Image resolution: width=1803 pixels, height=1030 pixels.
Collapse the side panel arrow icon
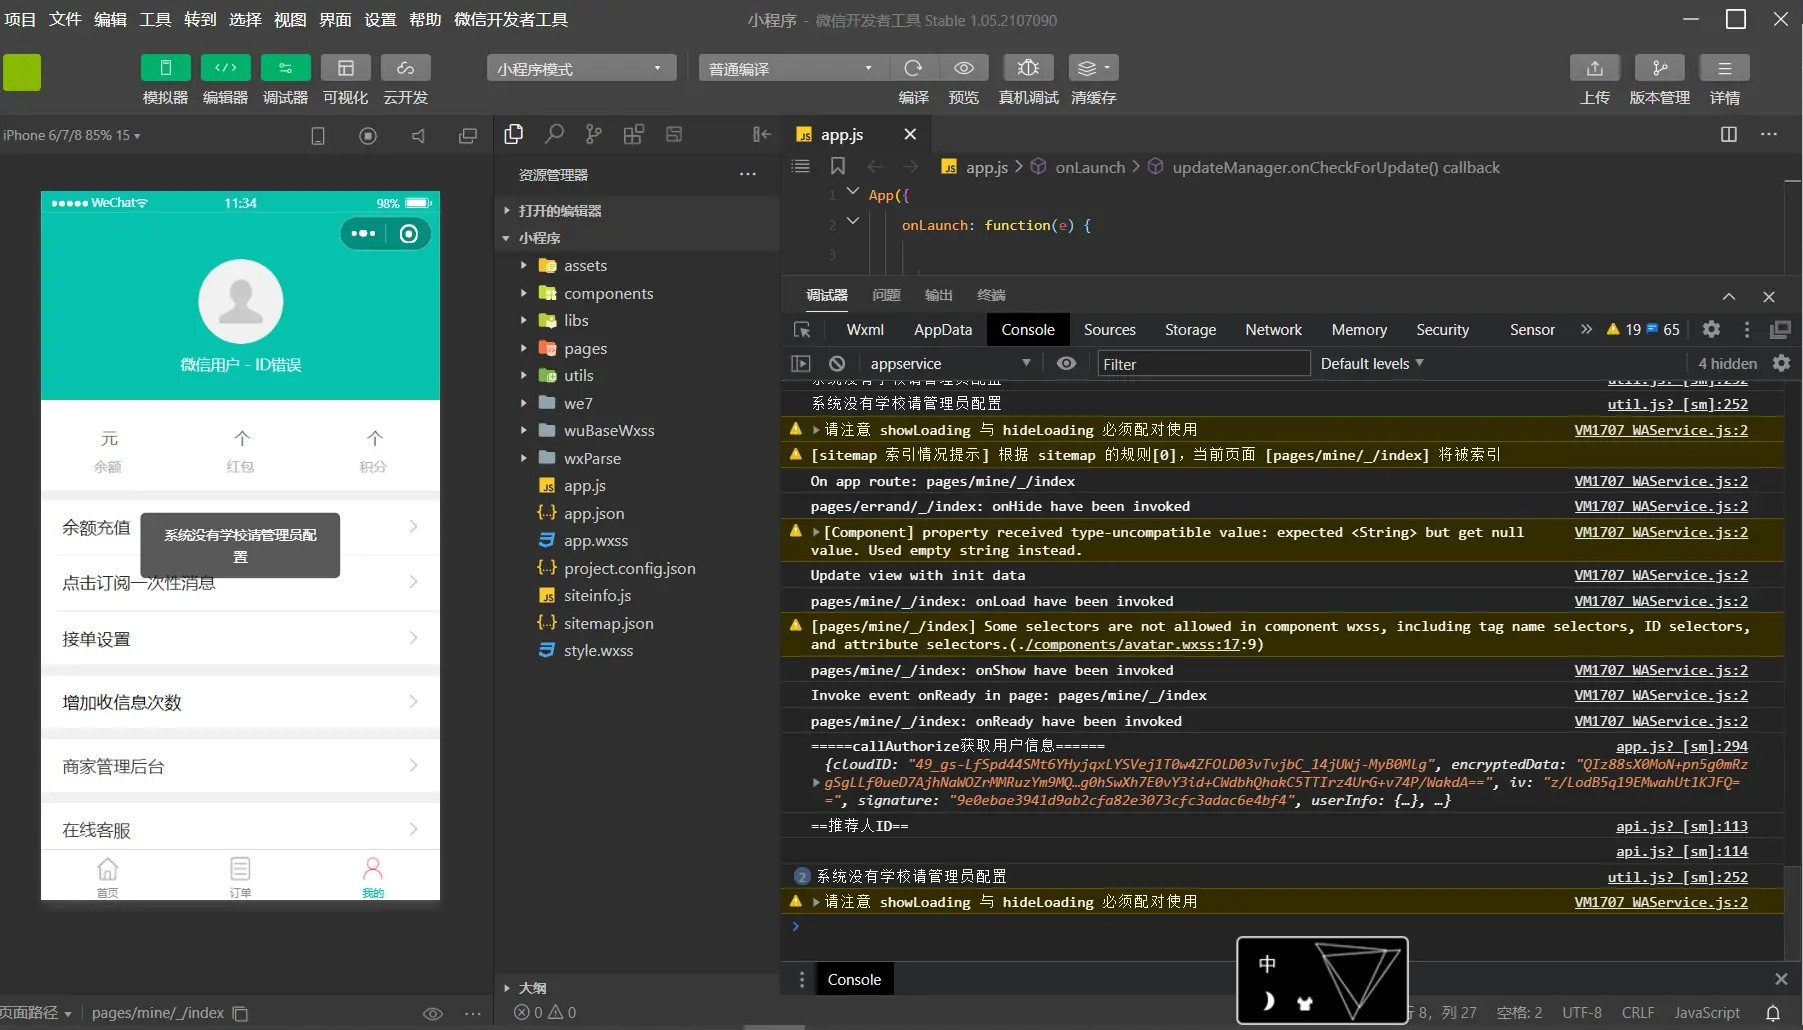point(762,134)
